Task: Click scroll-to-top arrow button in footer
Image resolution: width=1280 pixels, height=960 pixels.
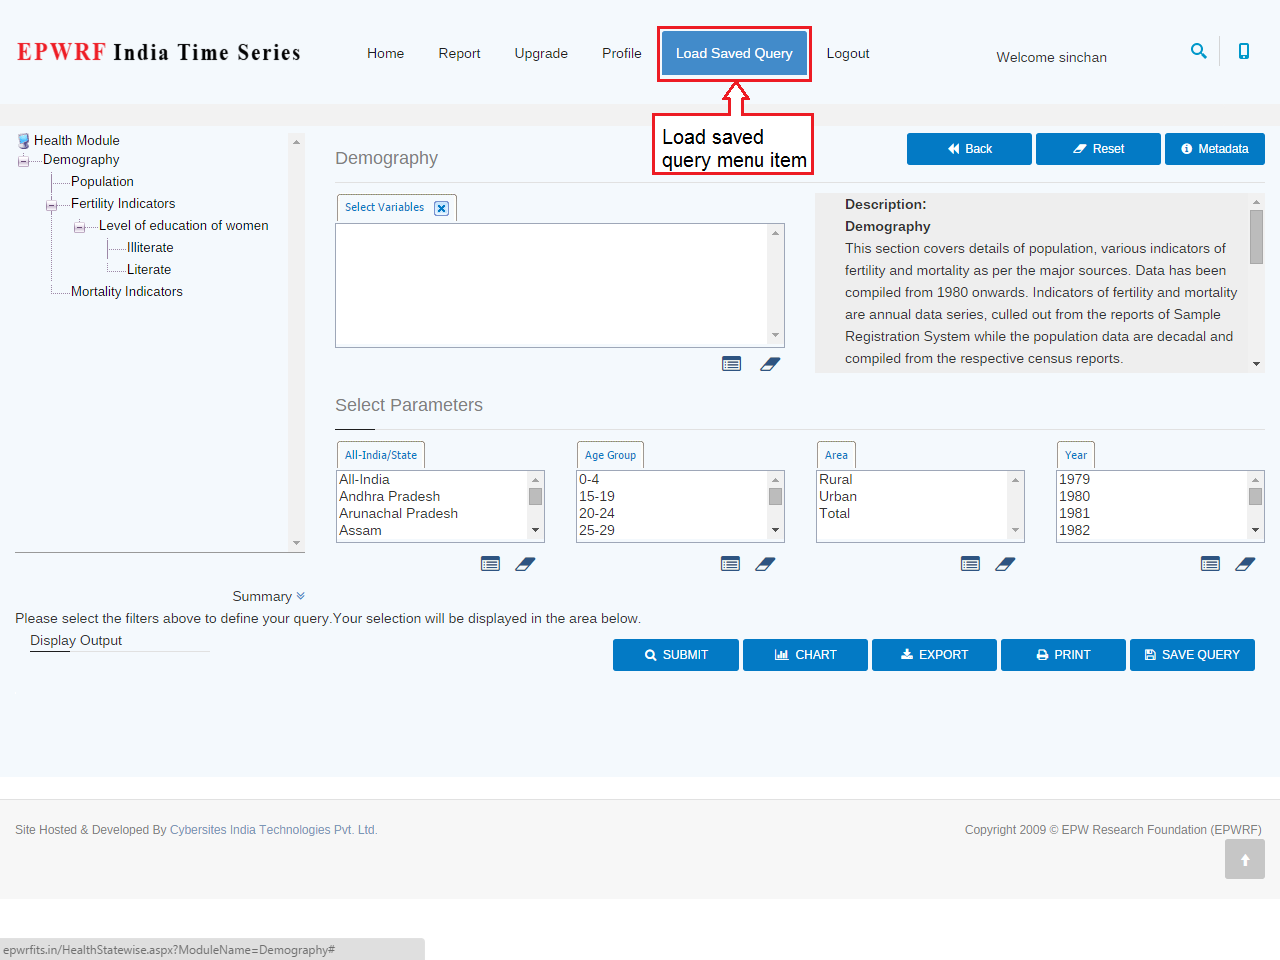Action: click(1245, 859)
